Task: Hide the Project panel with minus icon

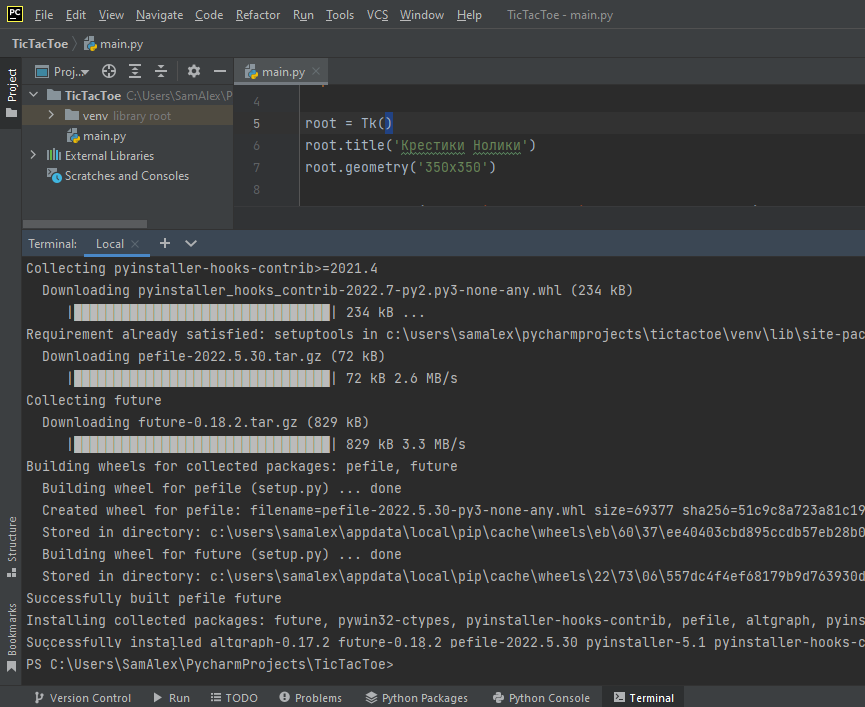Action: (x=220, y=71)
